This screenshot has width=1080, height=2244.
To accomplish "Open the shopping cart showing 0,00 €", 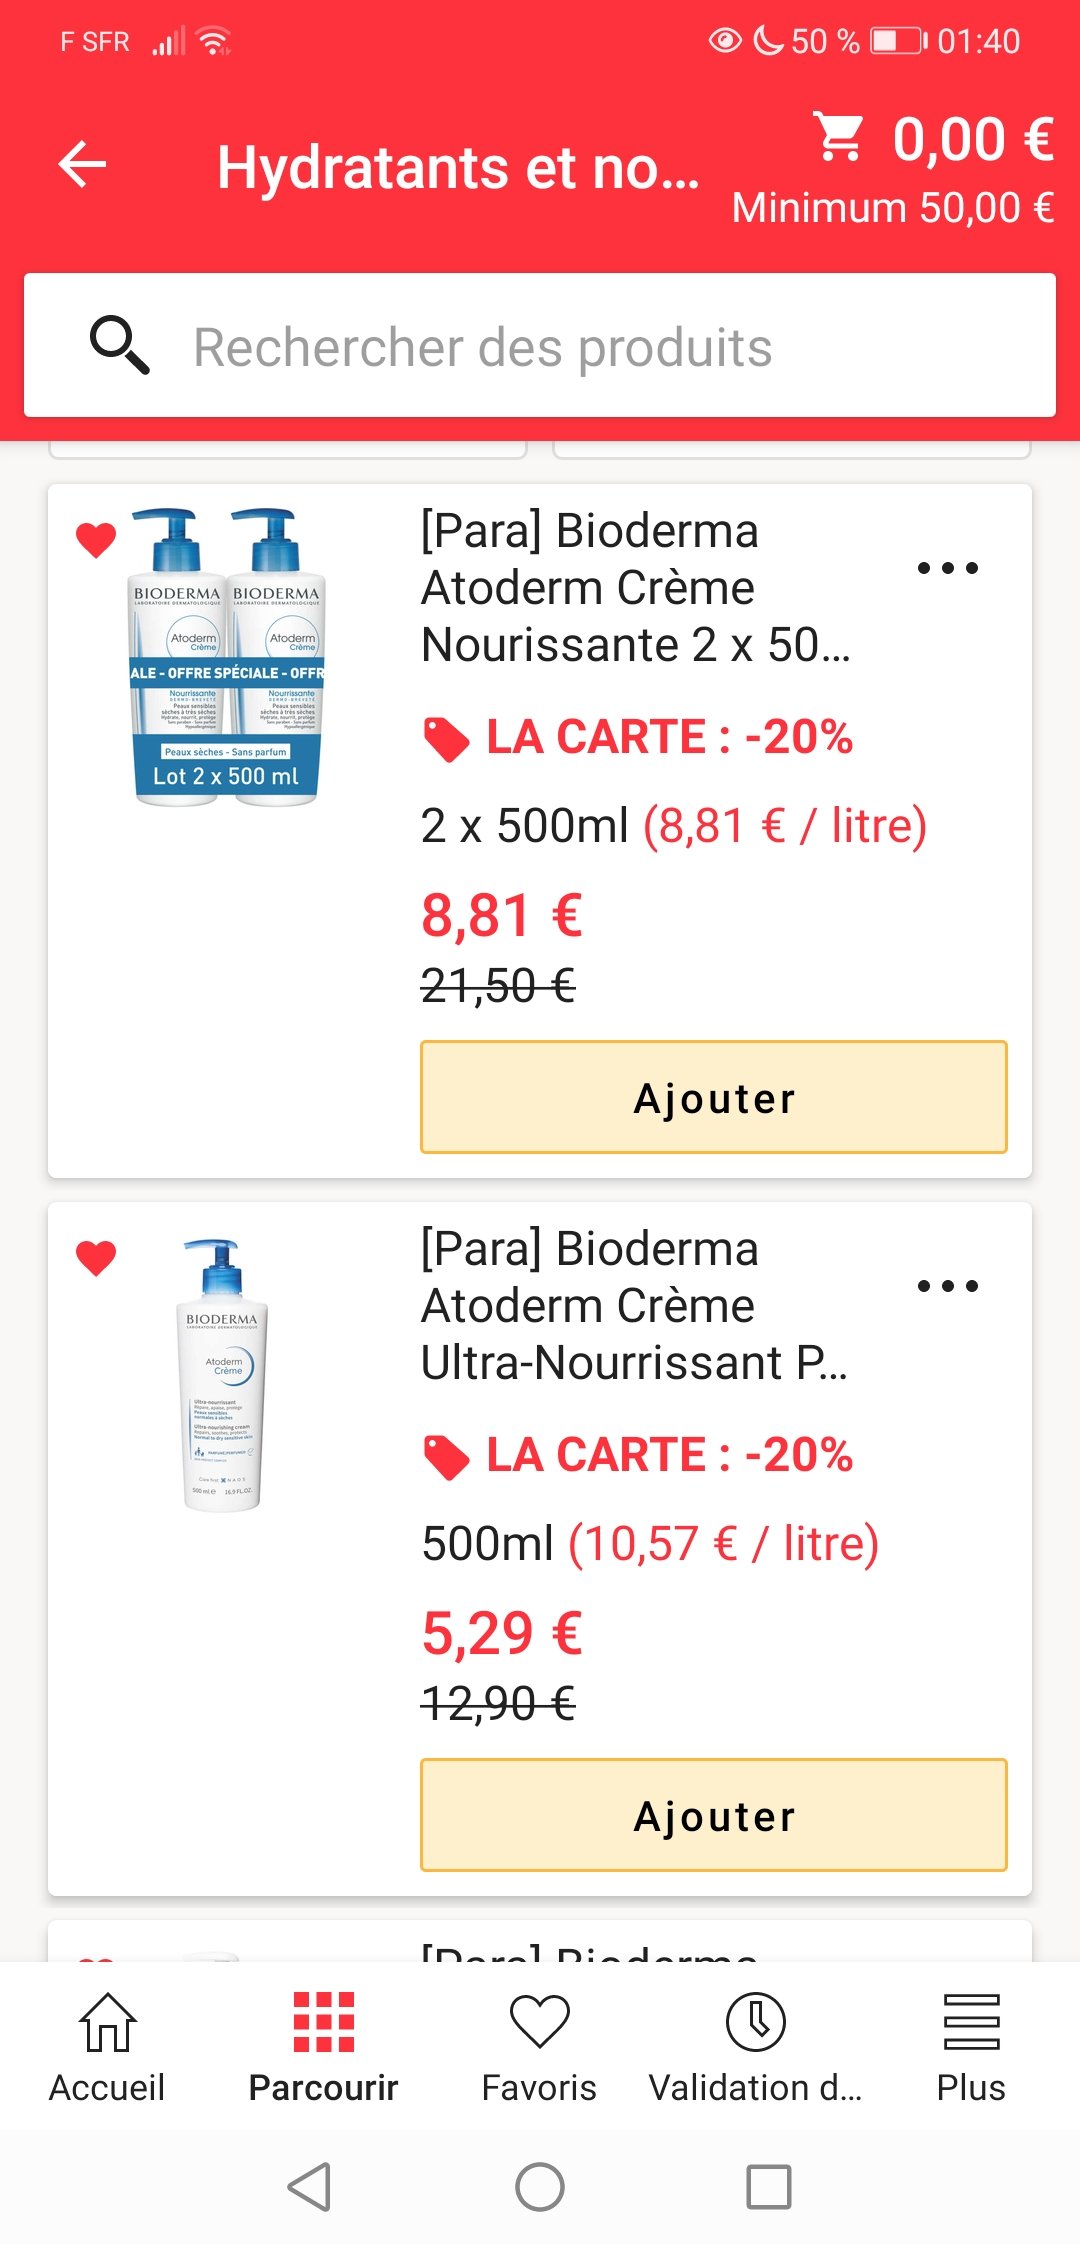I will (933, 139).
